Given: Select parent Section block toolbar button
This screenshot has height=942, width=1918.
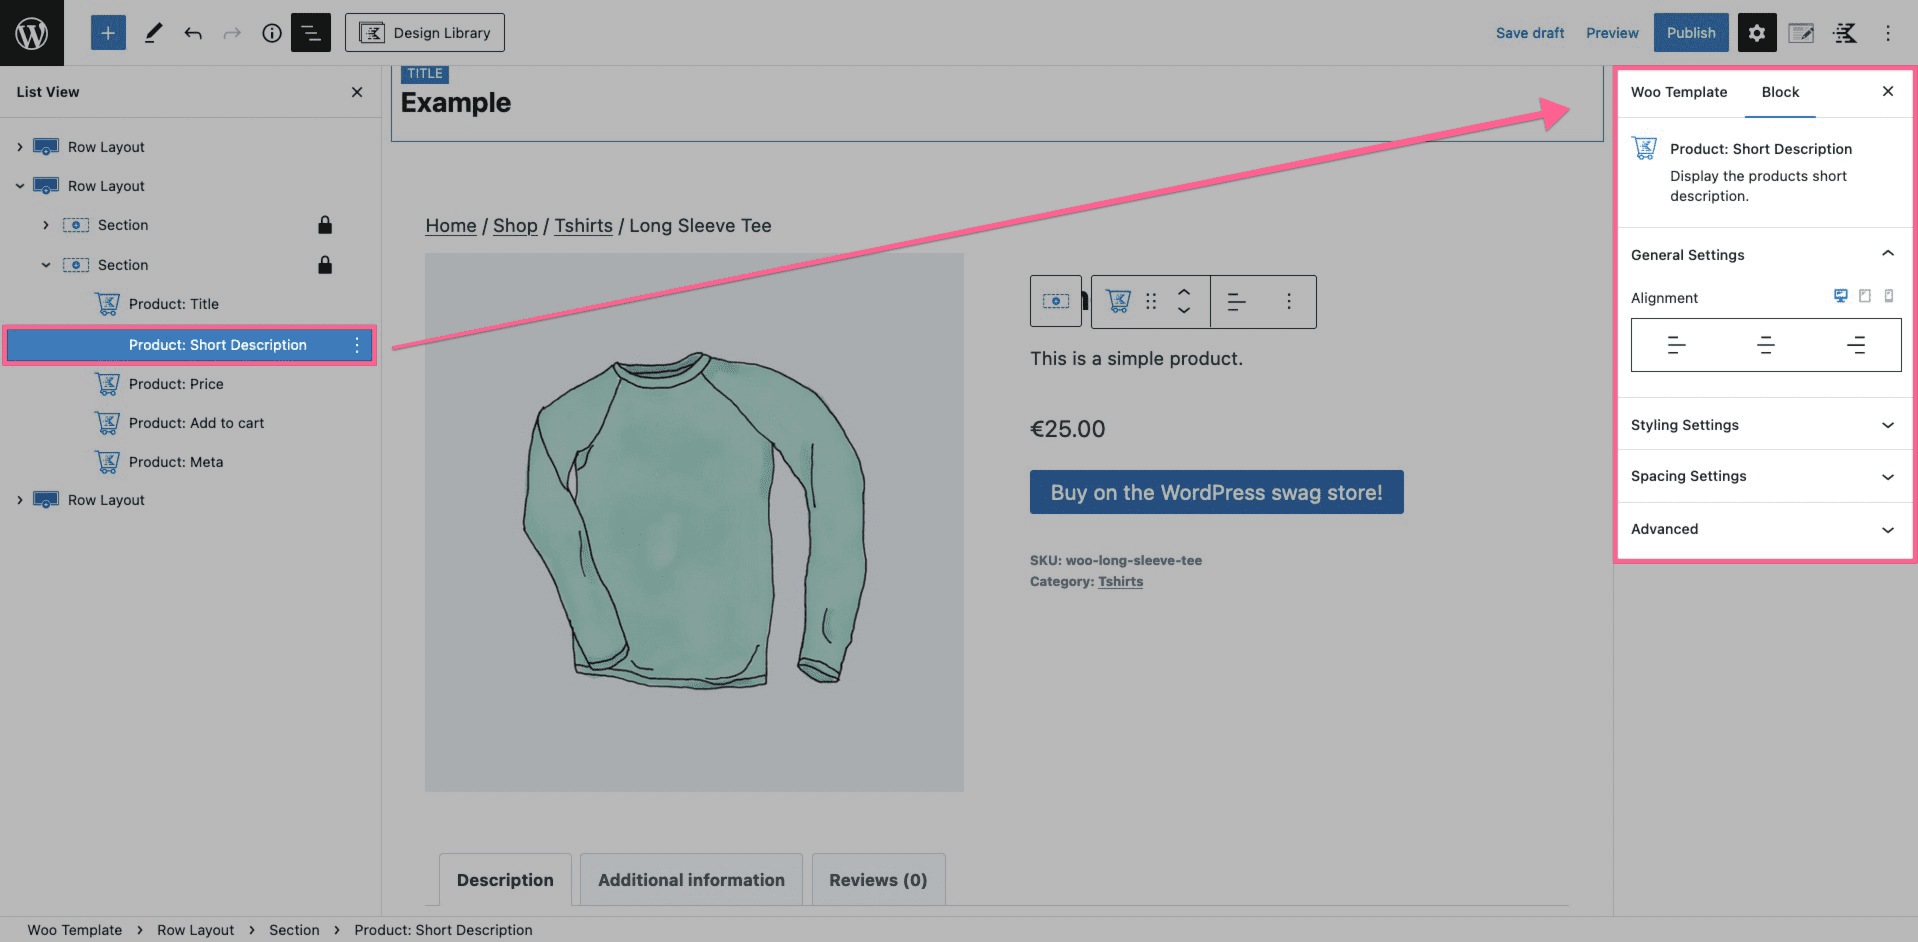Looking at the screenshot, I should point(1056,301).
